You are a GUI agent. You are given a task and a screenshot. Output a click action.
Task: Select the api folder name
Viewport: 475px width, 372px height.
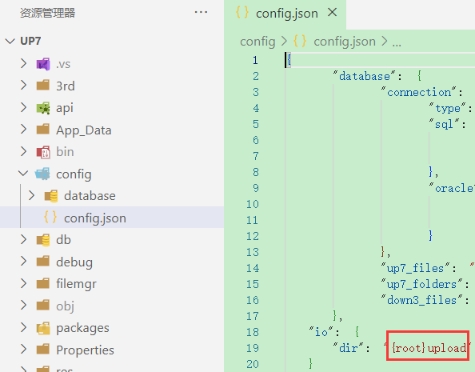pyautogui.click(x=65, y=108)
